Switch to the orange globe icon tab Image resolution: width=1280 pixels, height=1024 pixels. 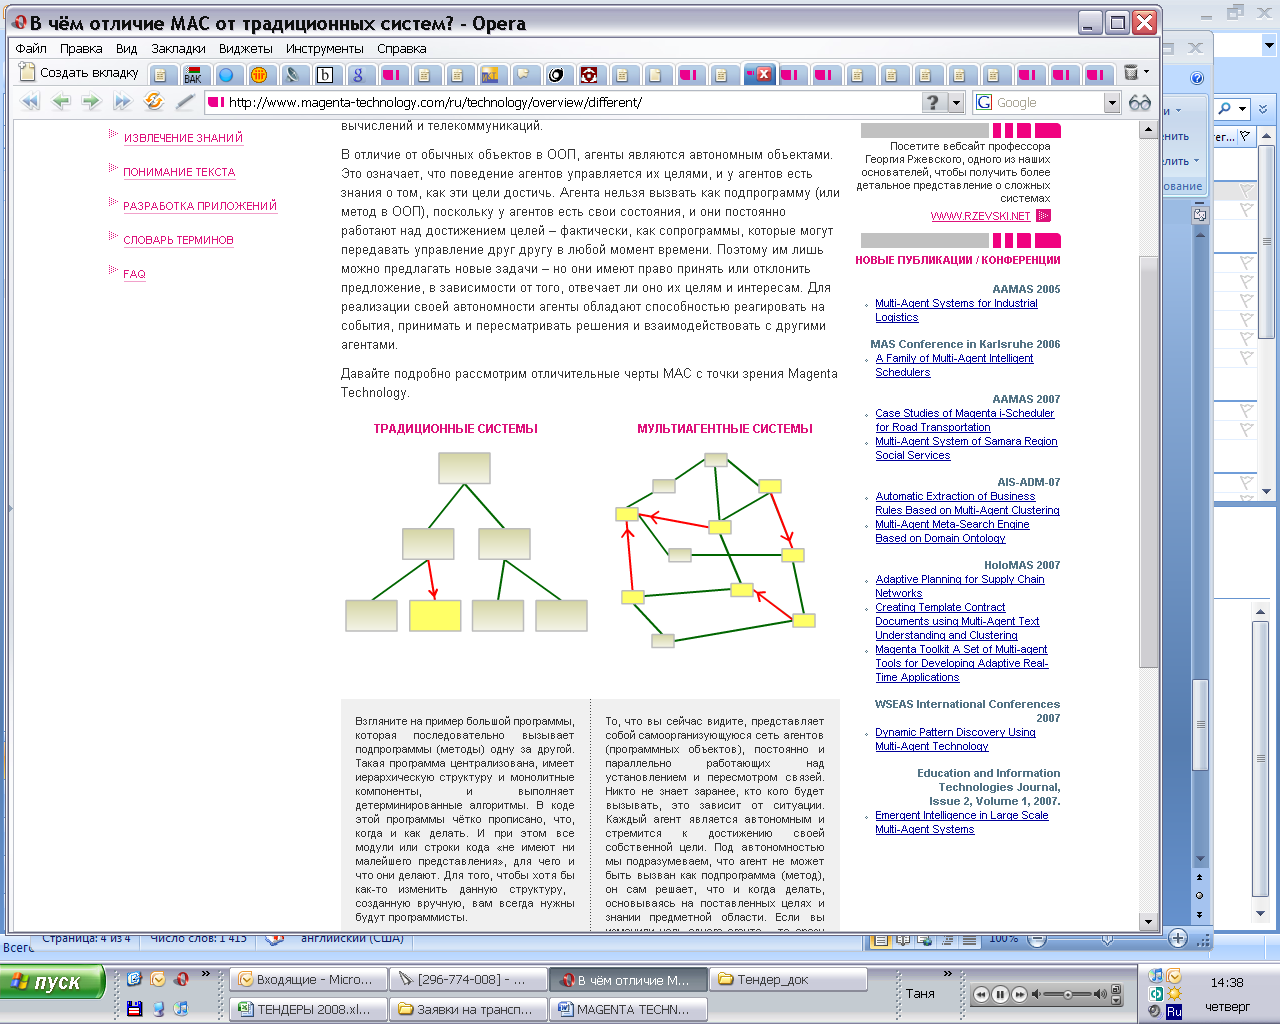coord(259,75)
